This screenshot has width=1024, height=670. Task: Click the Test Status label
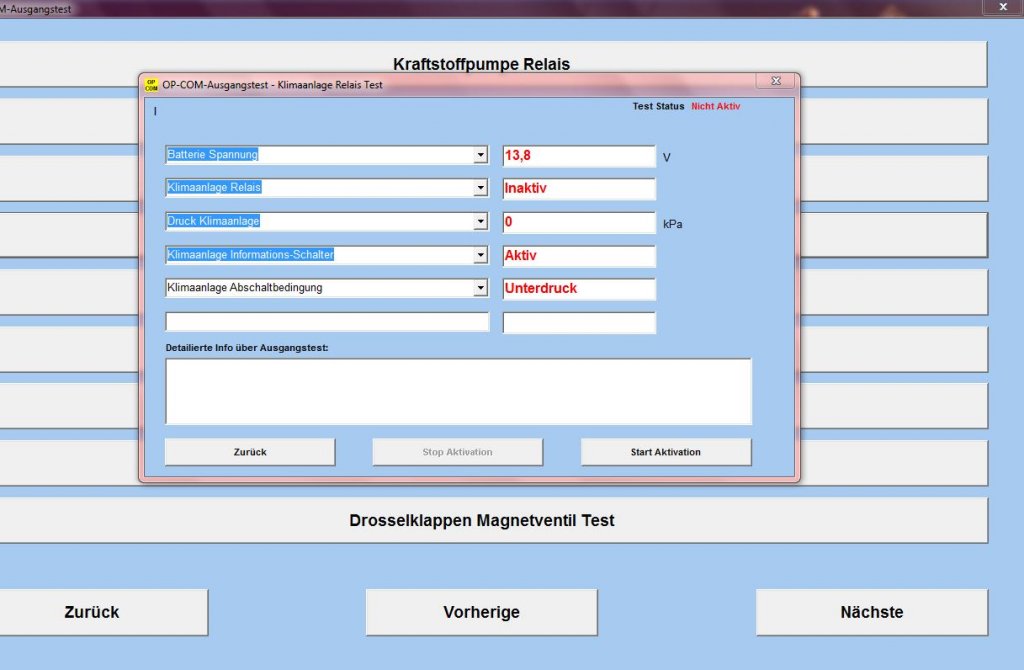658,106
